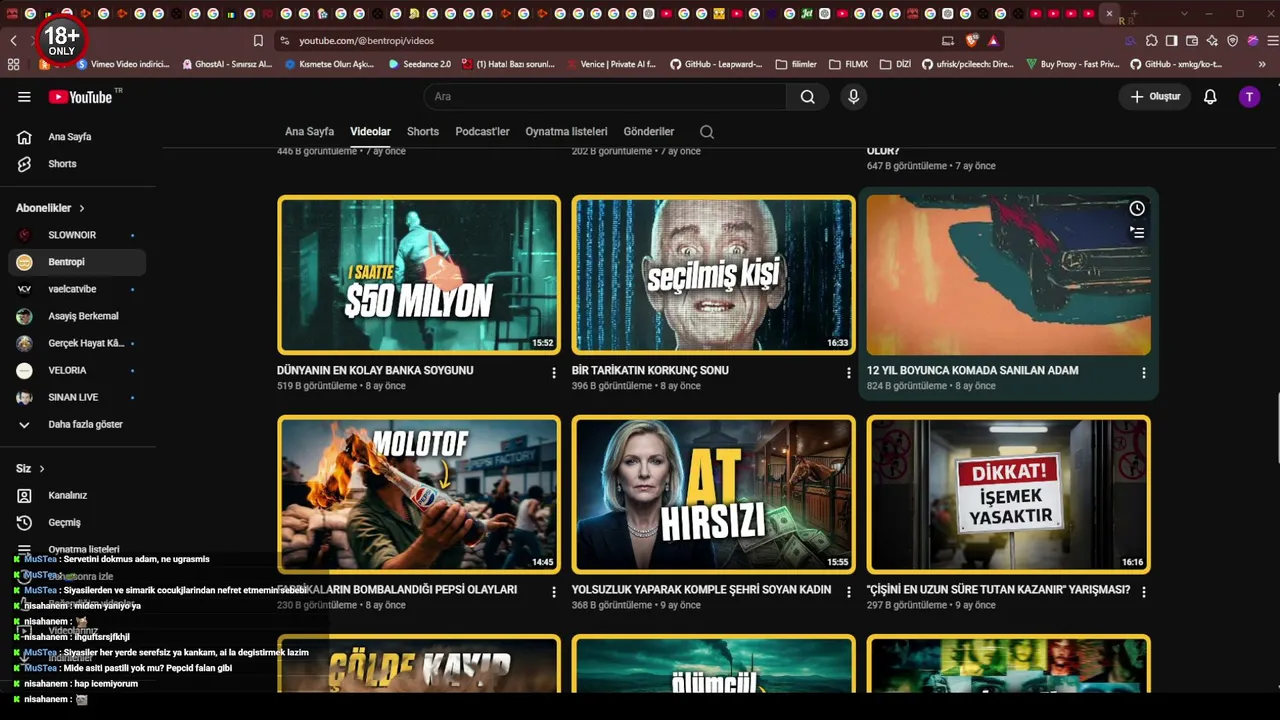Open the account avatar menu
The image size is (1280, 720).
(x=1249, y=97)
